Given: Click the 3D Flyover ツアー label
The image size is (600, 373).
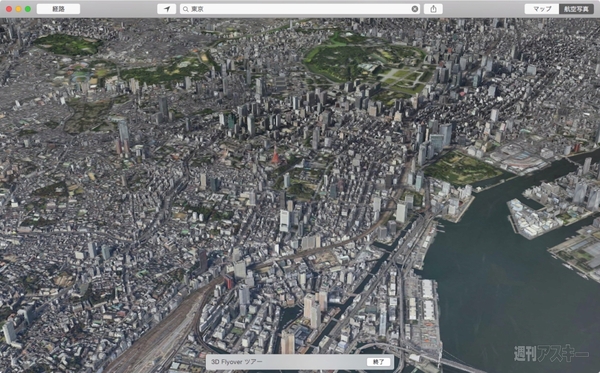Looking at the screenshot, I should (236, 362).
